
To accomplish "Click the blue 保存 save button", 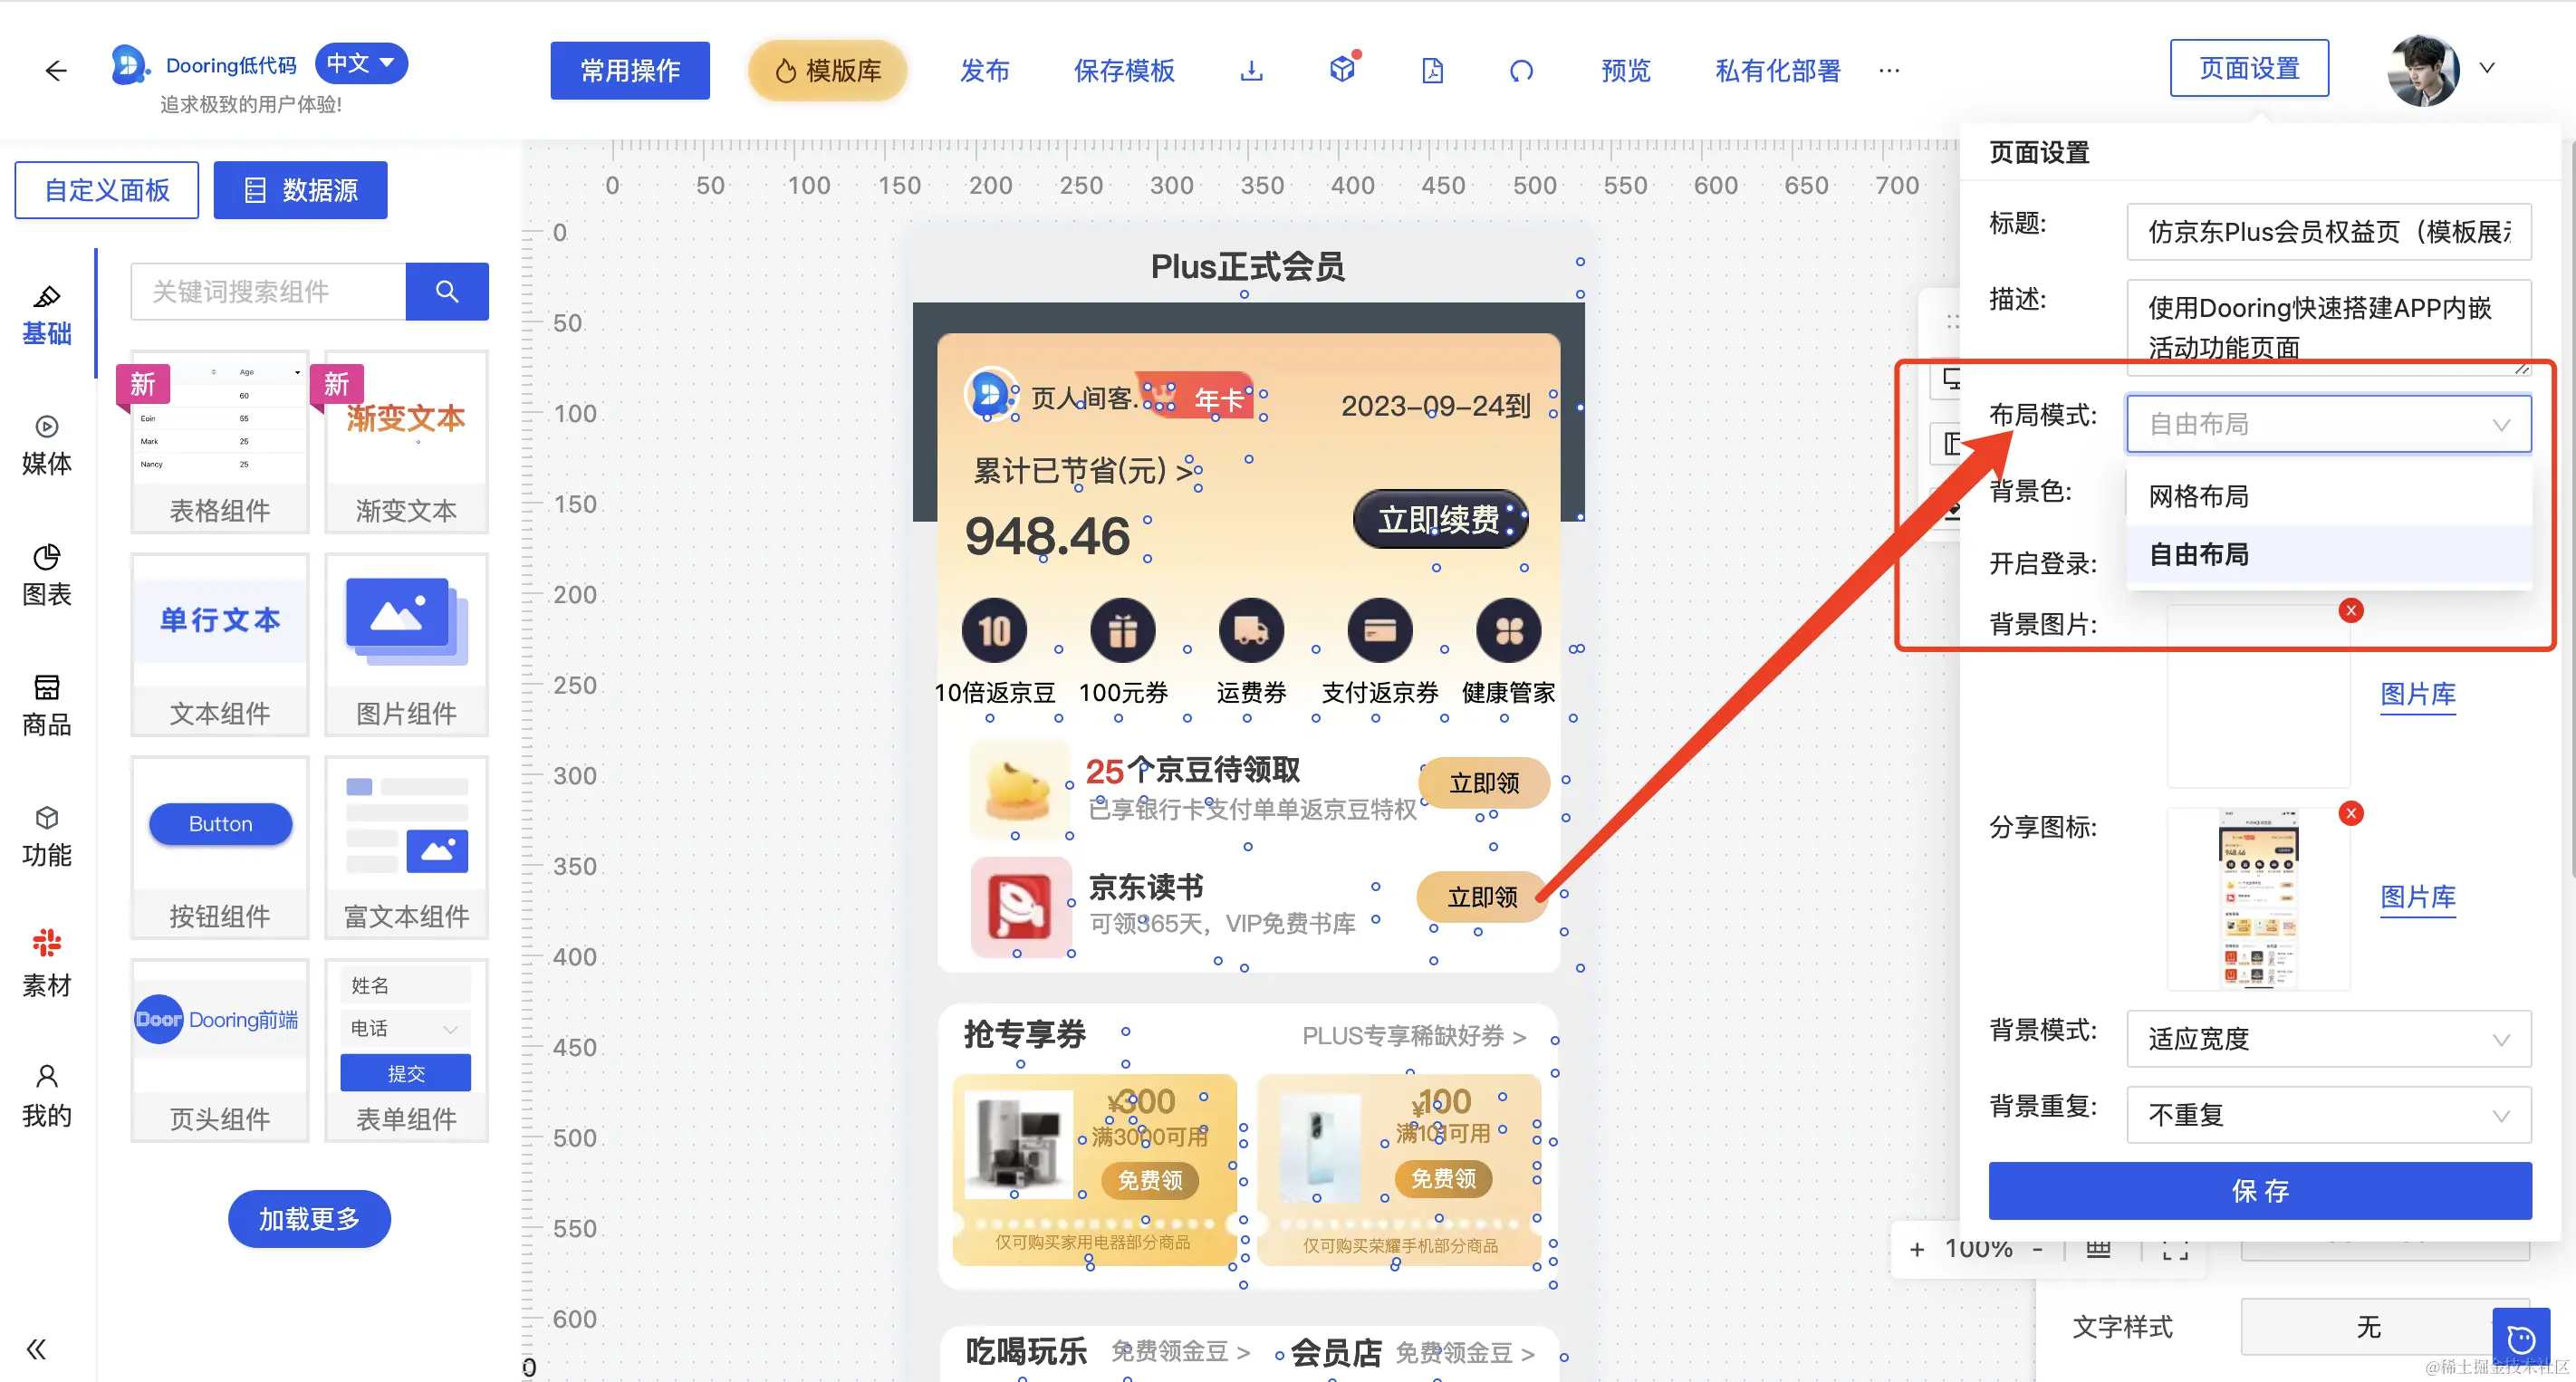I will [2259, 1190].
